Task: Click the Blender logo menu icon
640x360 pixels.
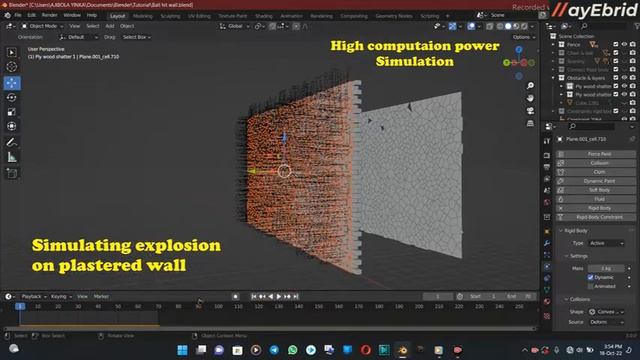Action: click(7, 15)
